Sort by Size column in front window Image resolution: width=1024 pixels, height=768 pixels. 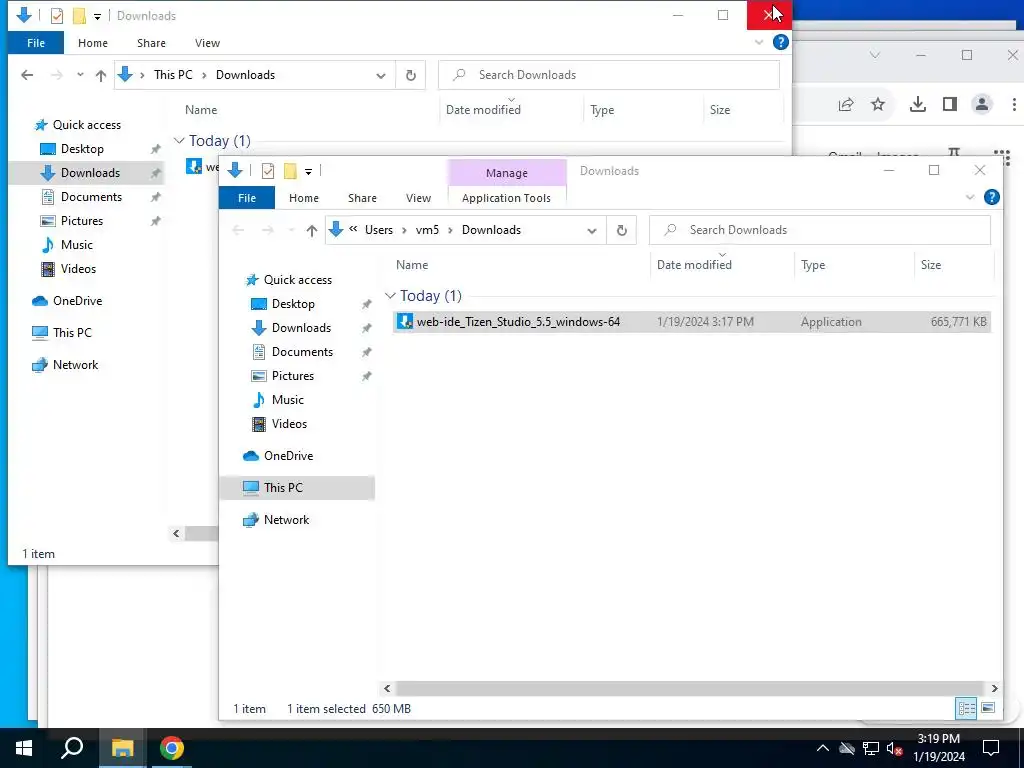(931, 264)
